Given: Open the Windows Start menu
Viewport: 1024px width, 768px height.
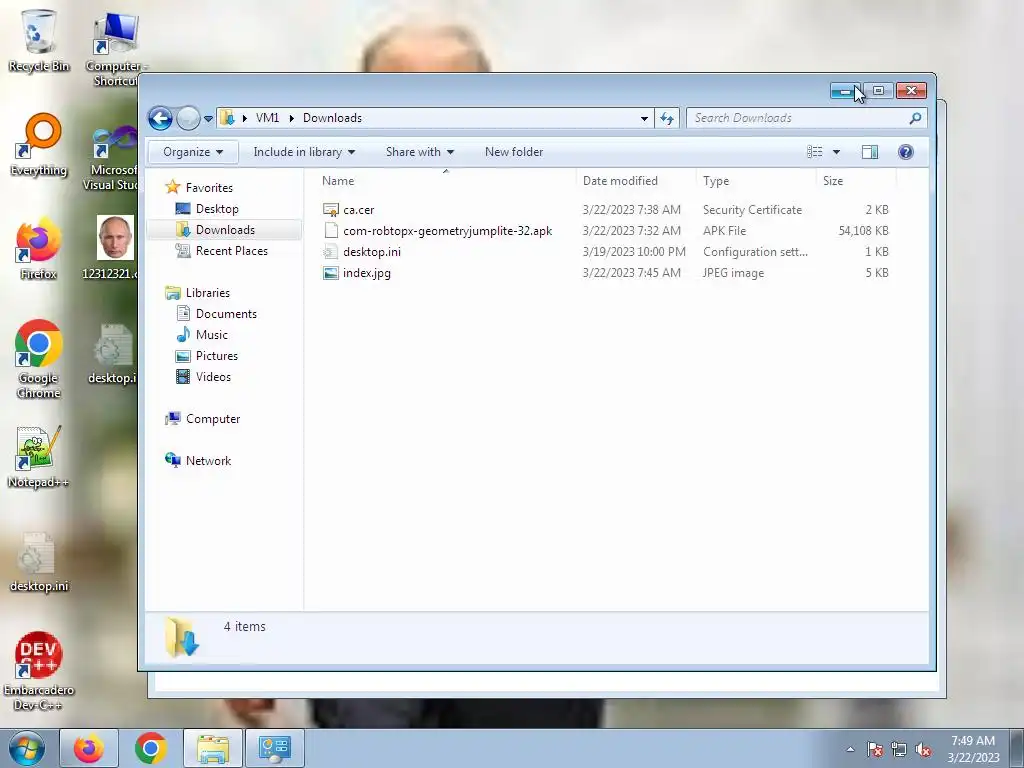Looking at the screenshot, I should click(x=26, y=748).
